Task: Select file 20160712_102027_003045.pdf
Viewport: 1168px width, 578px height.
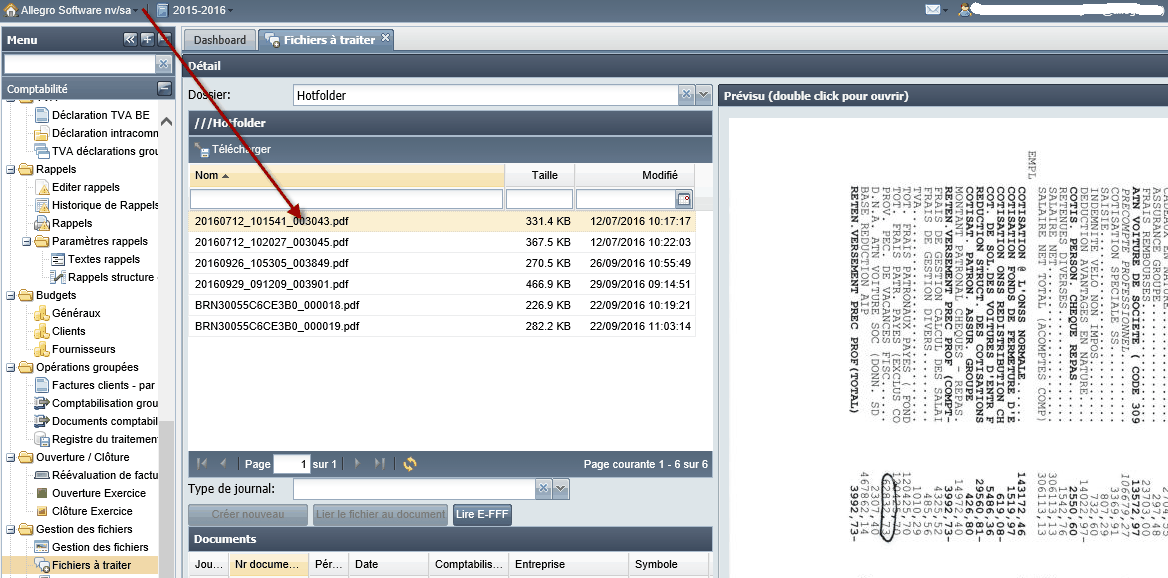Action: click(x=442, y=242)
